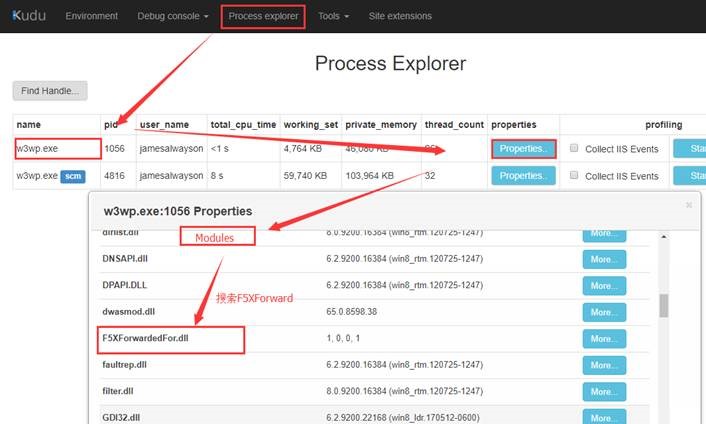Click More for F5XForwardedFor.dll
The height and width of the screenshot is (424, 706).
coord(604,339)
